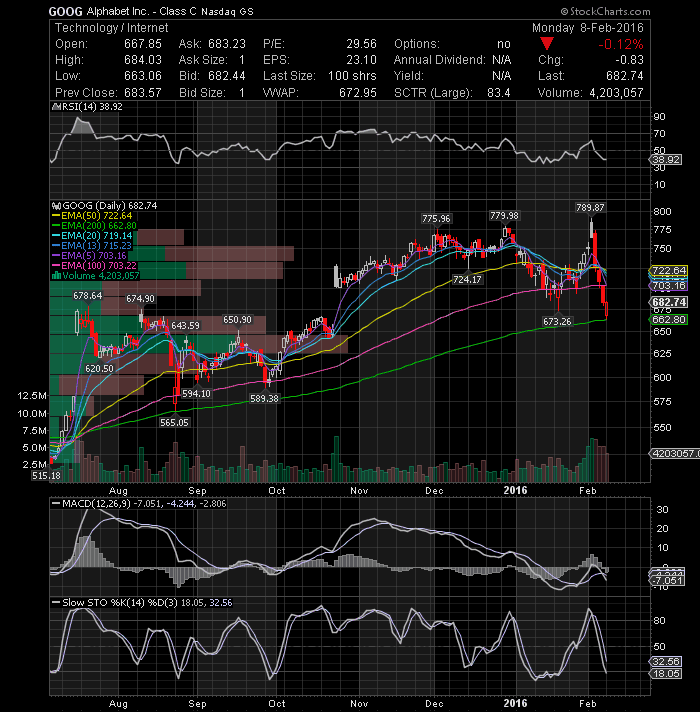700x712 pixels.
Task: Click the 4203057 volume axis tag
Action: click(675, 453)
